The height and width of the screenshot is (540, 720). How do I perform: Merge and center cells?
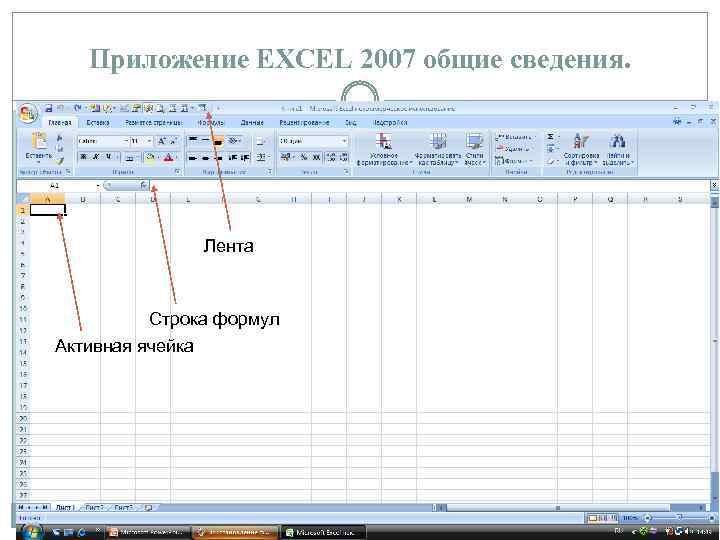pos(261,158)
